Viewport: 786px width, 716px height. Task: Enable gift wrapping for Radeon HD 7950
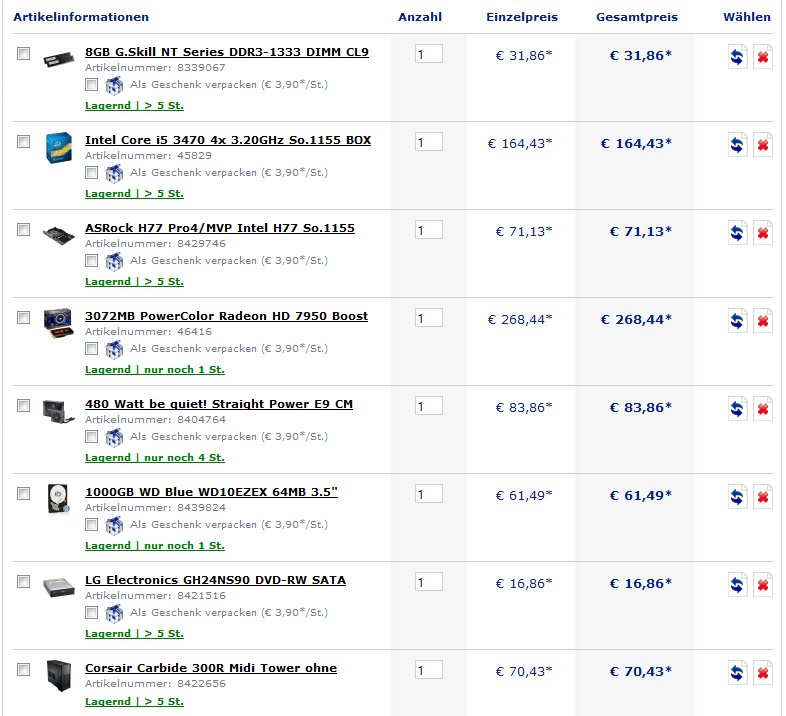[91, 348]
